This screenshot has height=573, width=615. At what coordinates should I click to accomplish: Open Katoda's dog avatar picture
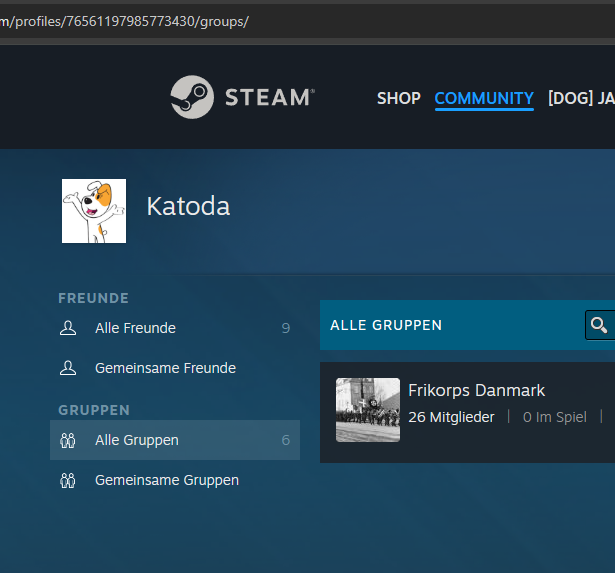pos(94,211)
